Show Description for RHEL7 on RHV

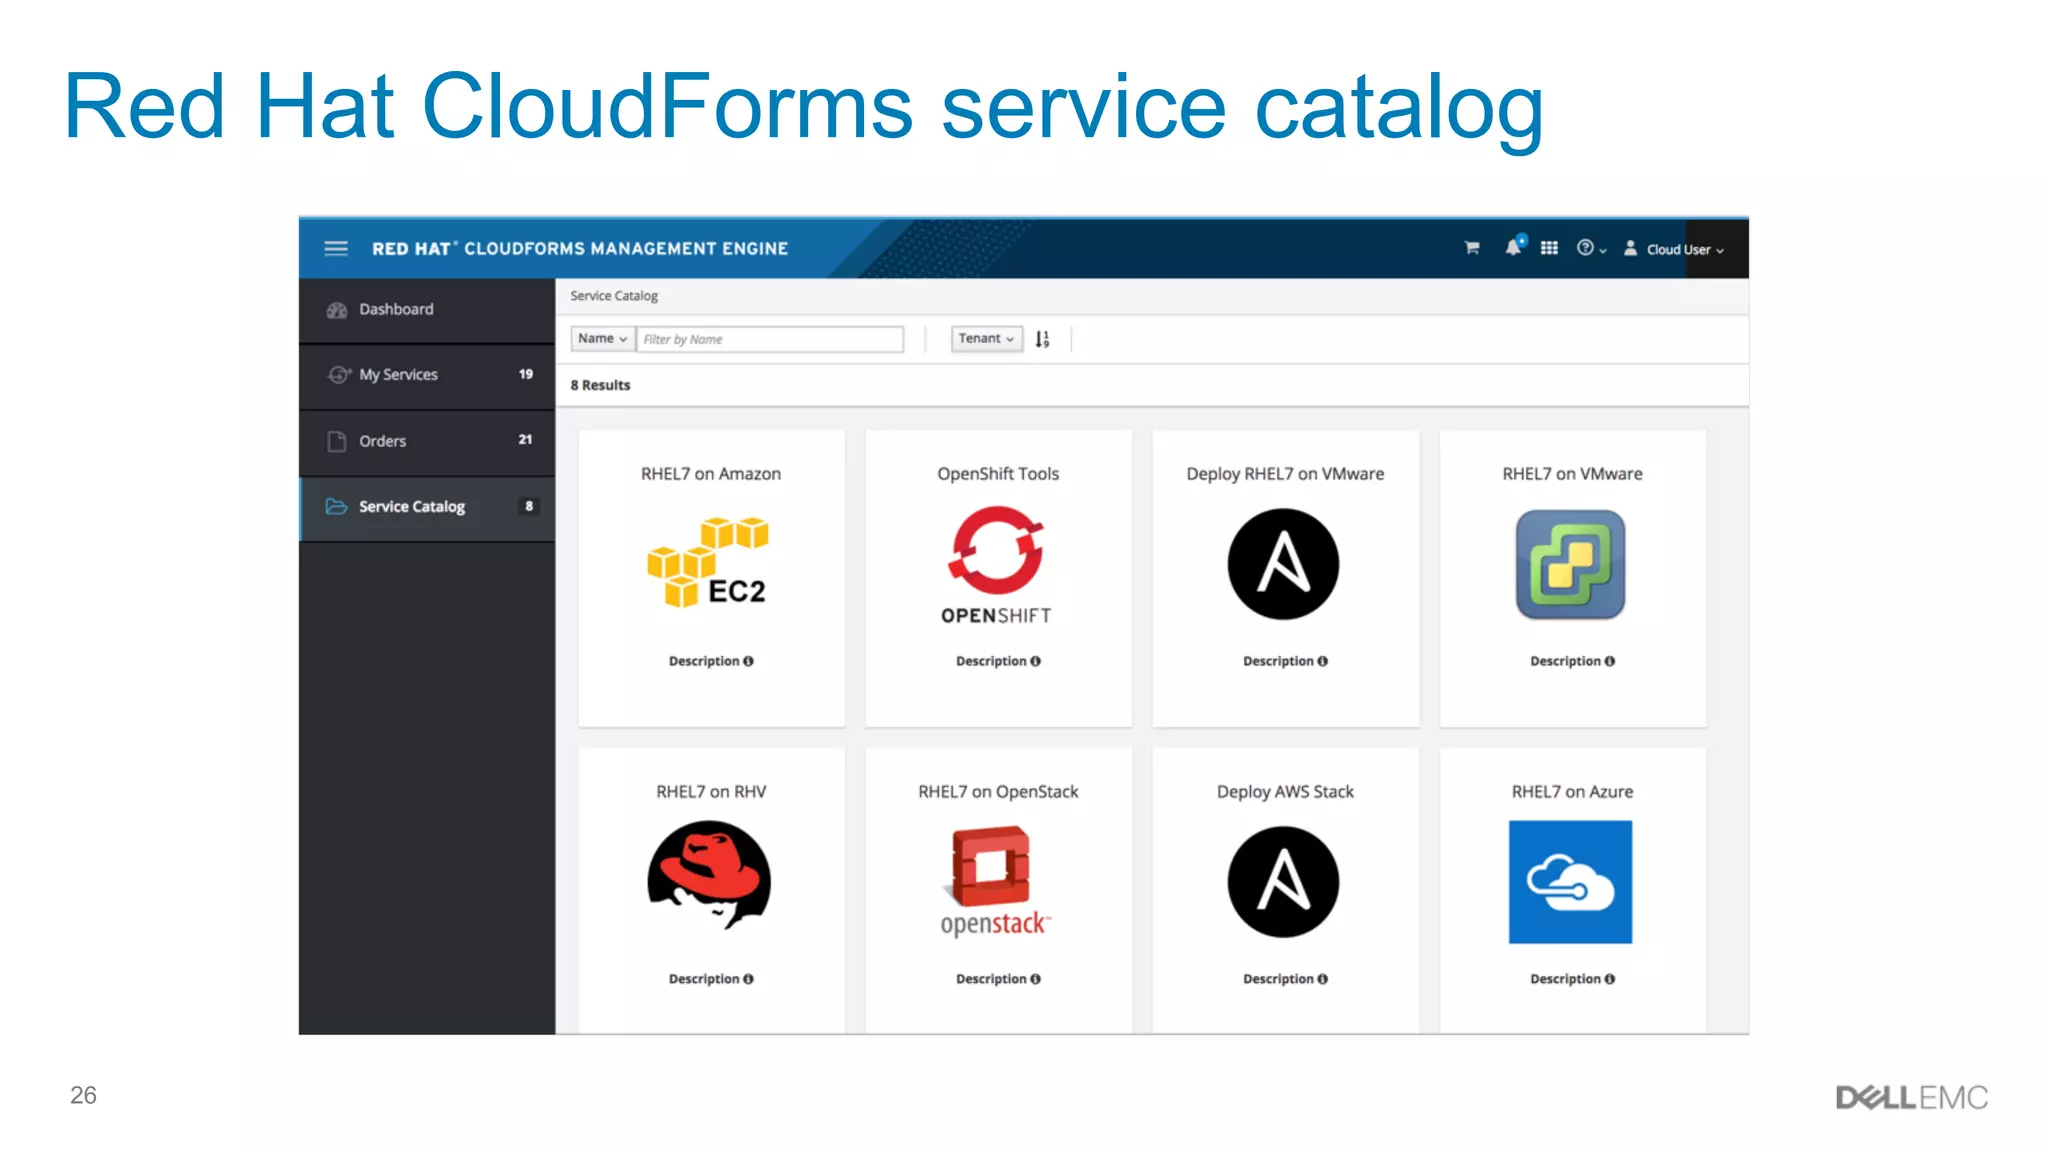point(711,979)
